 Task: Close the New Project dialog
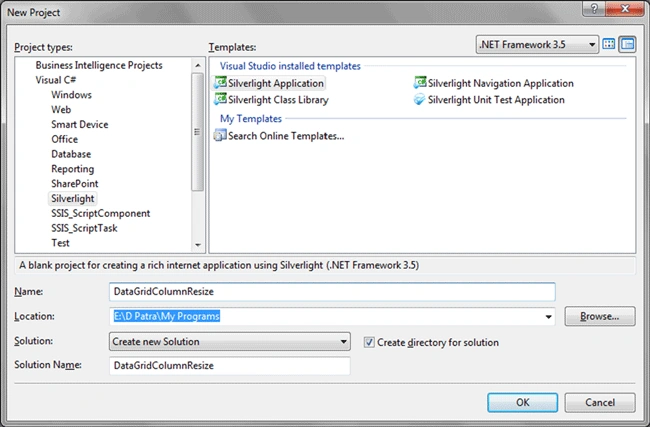[625, 8]
